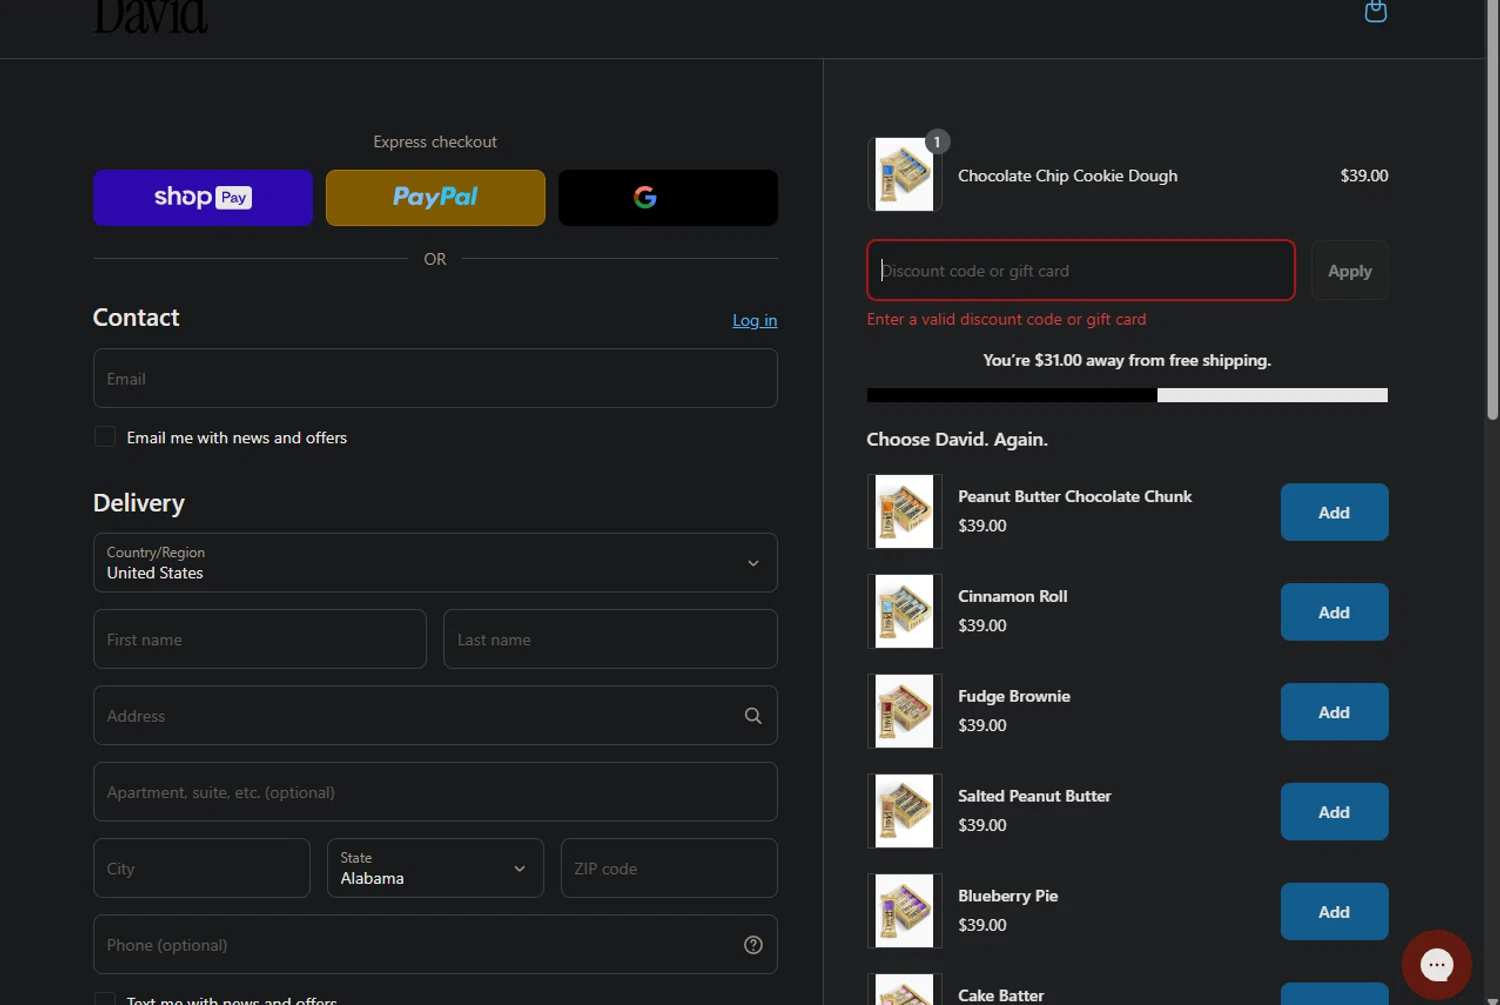The image size is (1500, 1005).
Task: Add Fudge Brownie to order
Action: click(1334, 712)
